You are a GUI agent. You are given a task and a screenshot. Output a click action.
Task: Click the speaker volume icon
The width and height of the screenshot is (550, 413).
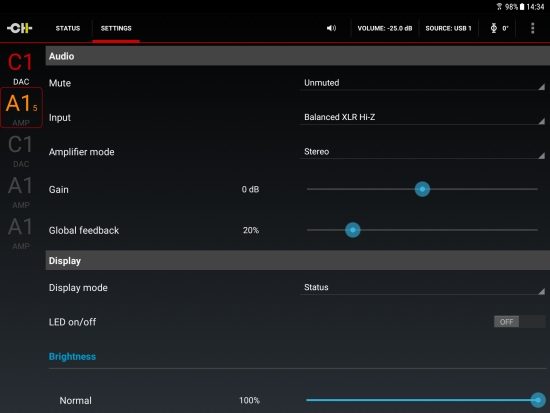point(331,28)
